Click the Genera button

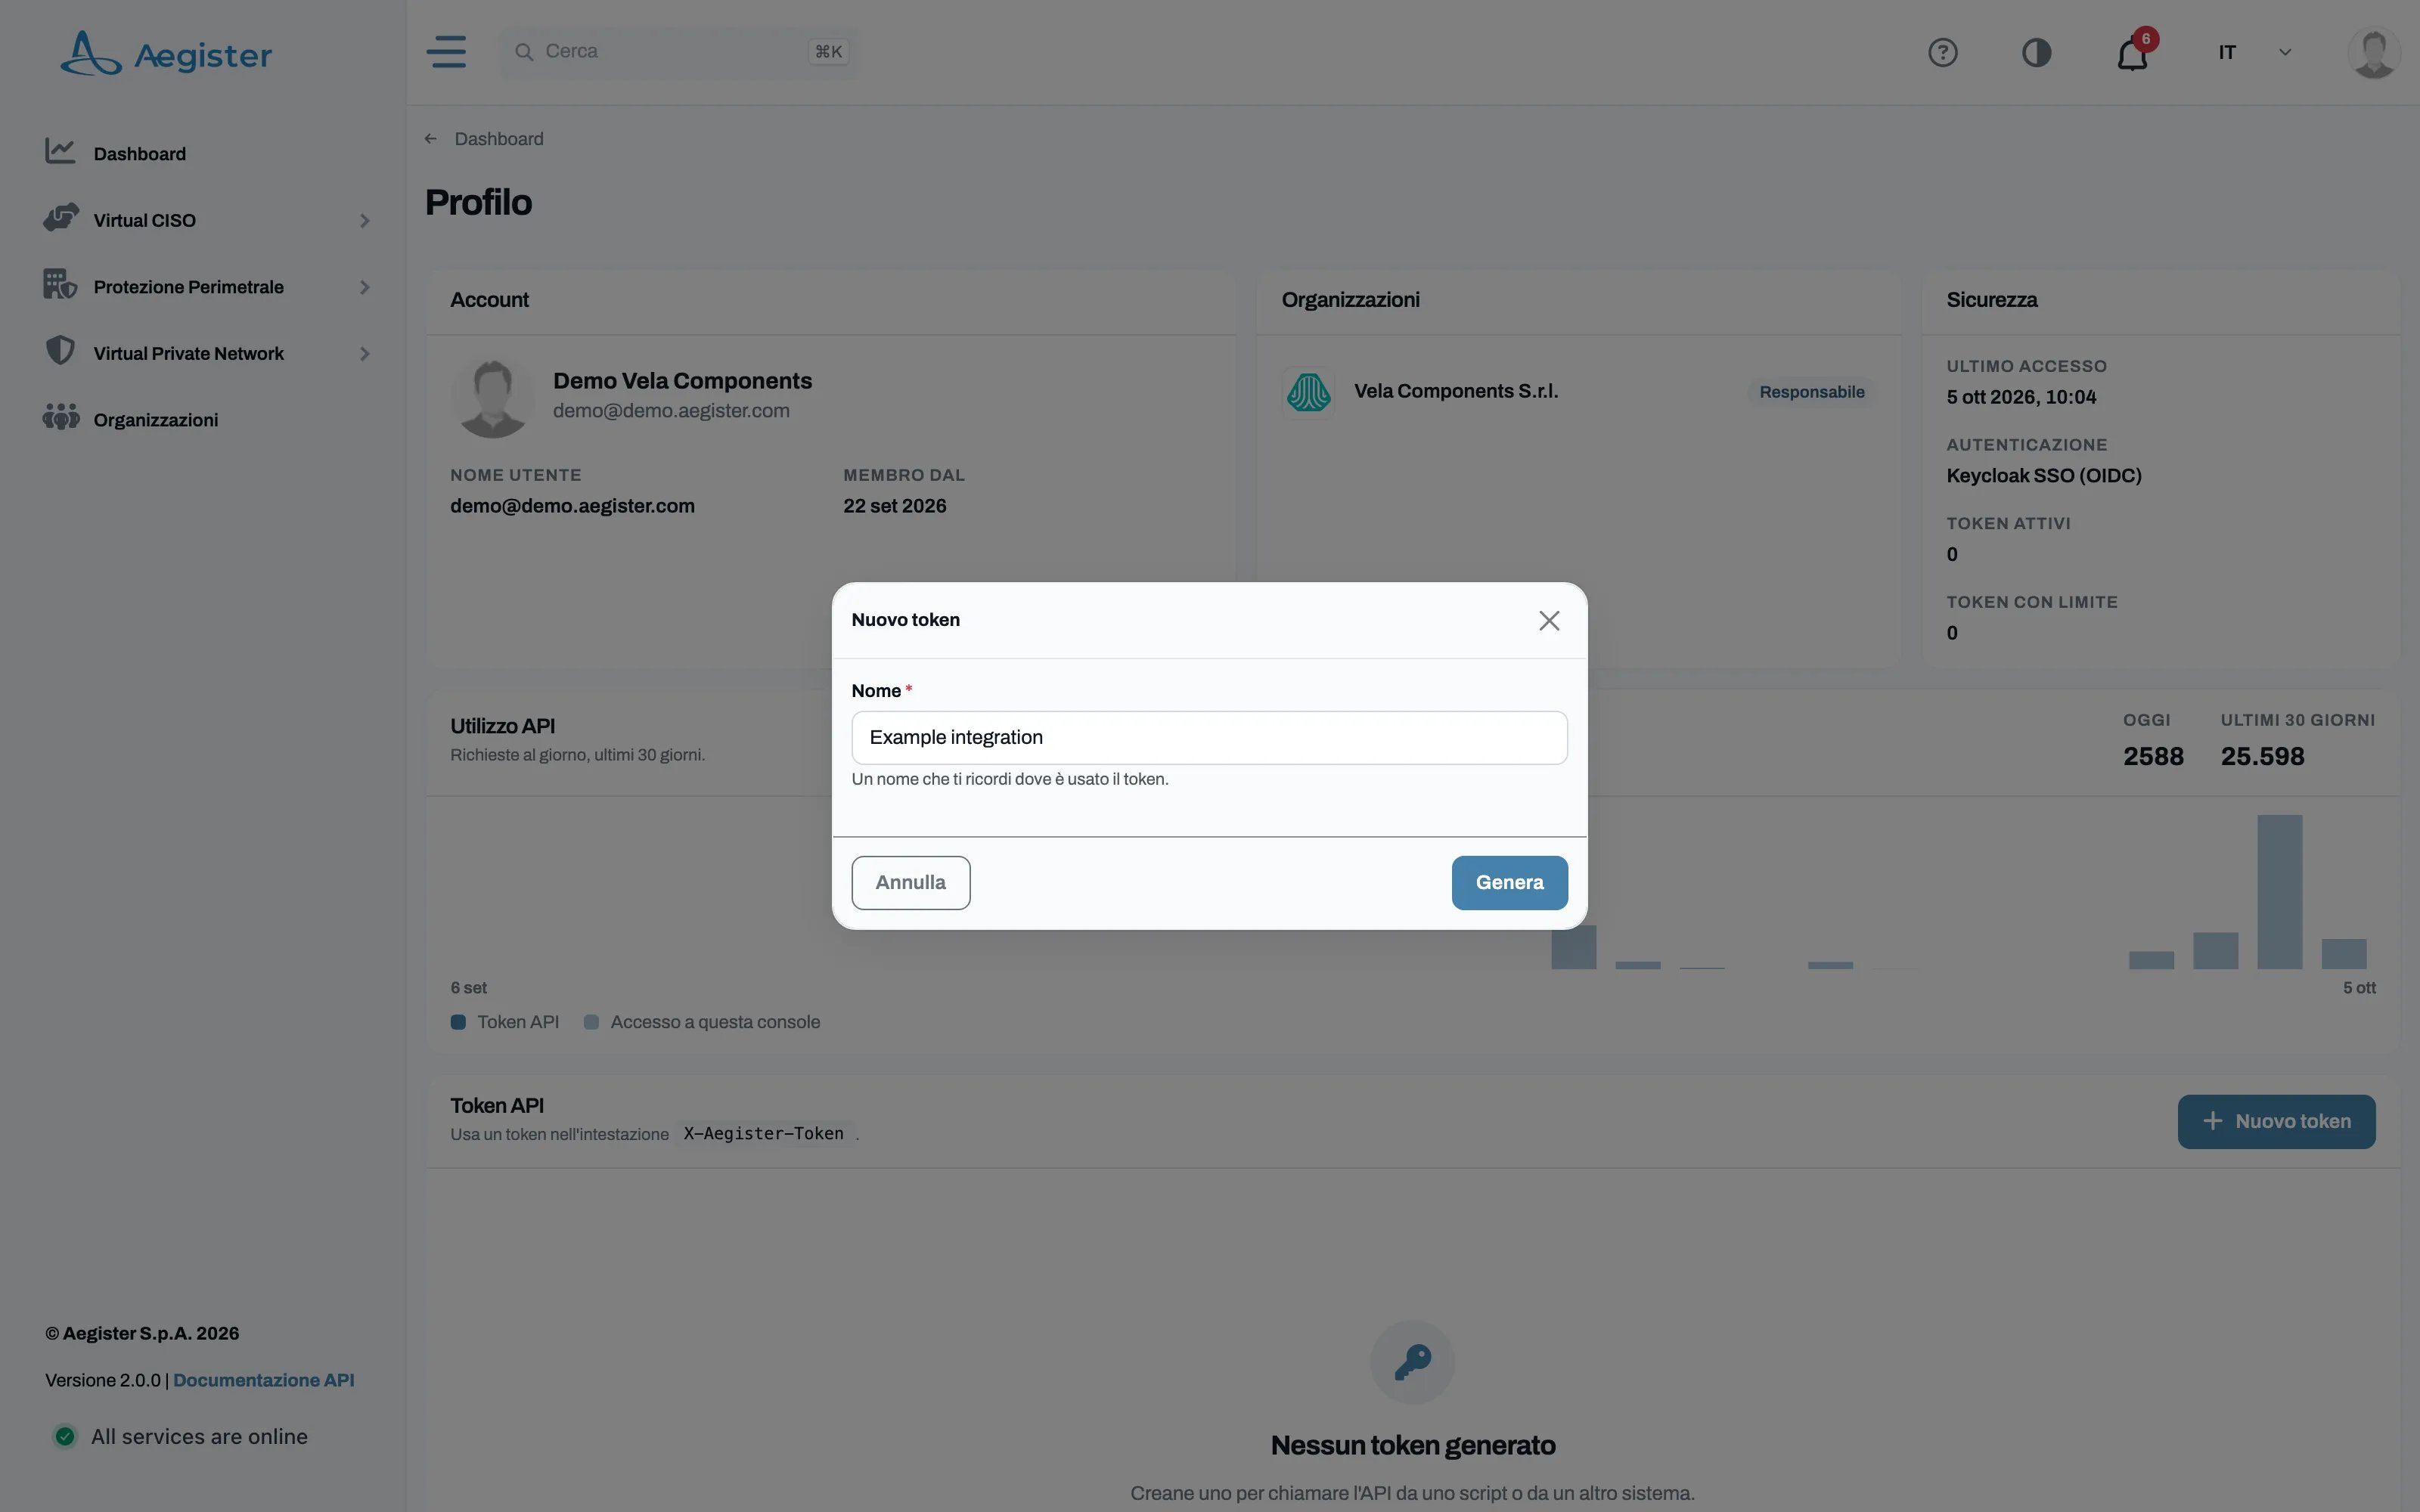click(x=1509, y=883)
